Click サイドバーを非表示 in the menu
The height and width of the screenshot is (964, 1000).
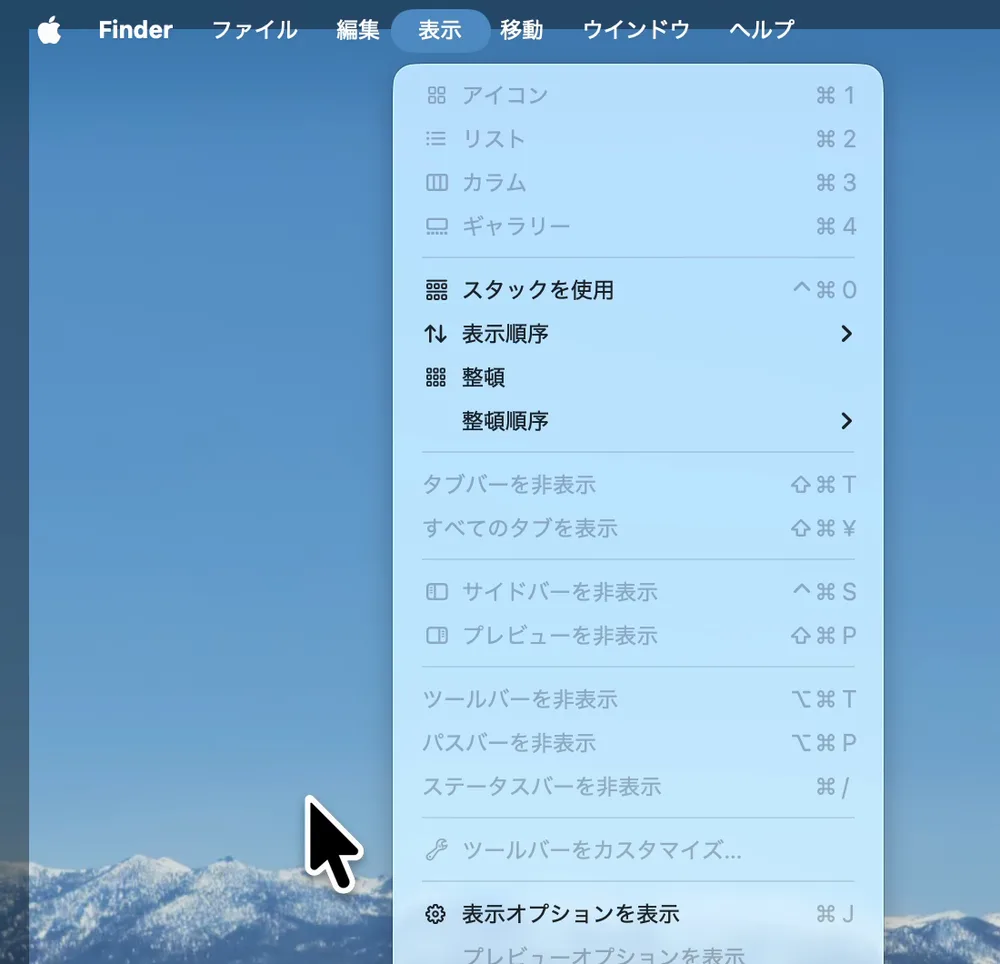[x=638, y=592]
